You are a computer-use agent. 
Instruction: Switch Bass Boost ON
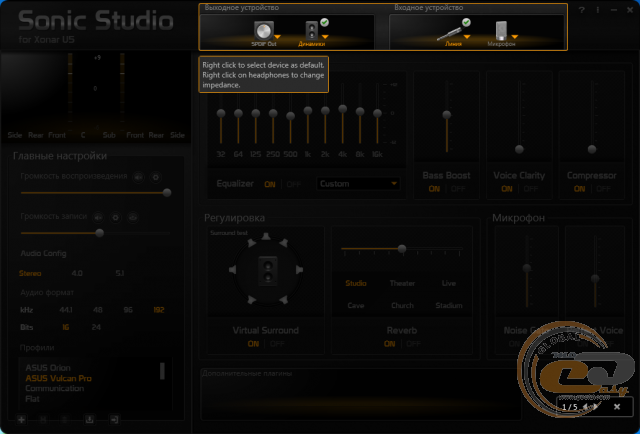(x=434, y=189)
